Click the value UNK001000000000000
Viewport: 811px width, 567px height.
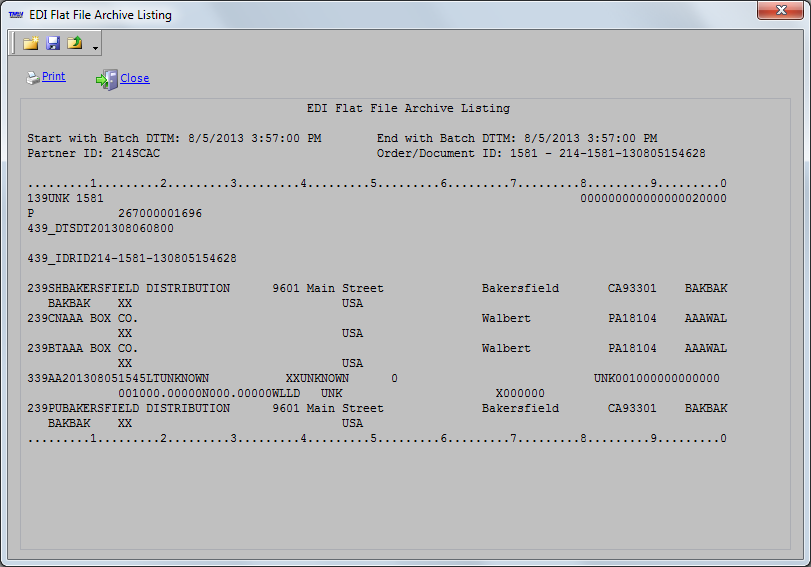tap(657, 378)
